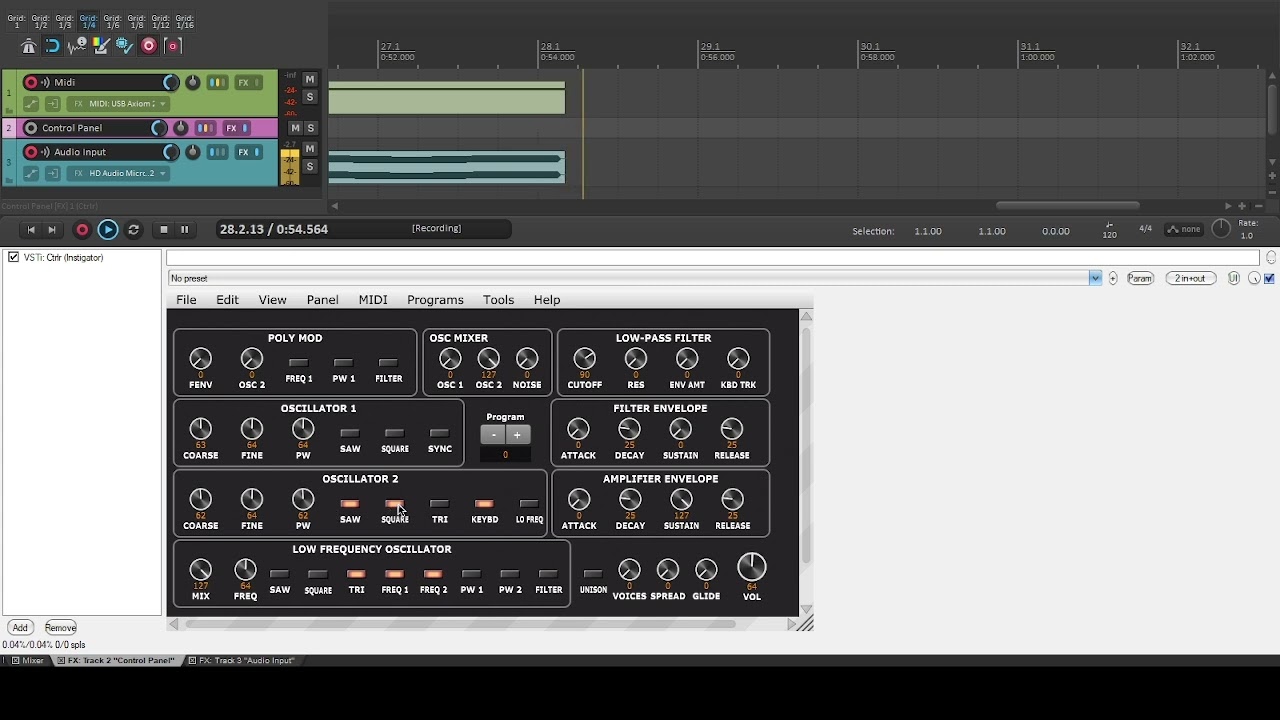Stop playback with the stop button
The height and width of the screenshot is (720, 1280).
[164, 230]
